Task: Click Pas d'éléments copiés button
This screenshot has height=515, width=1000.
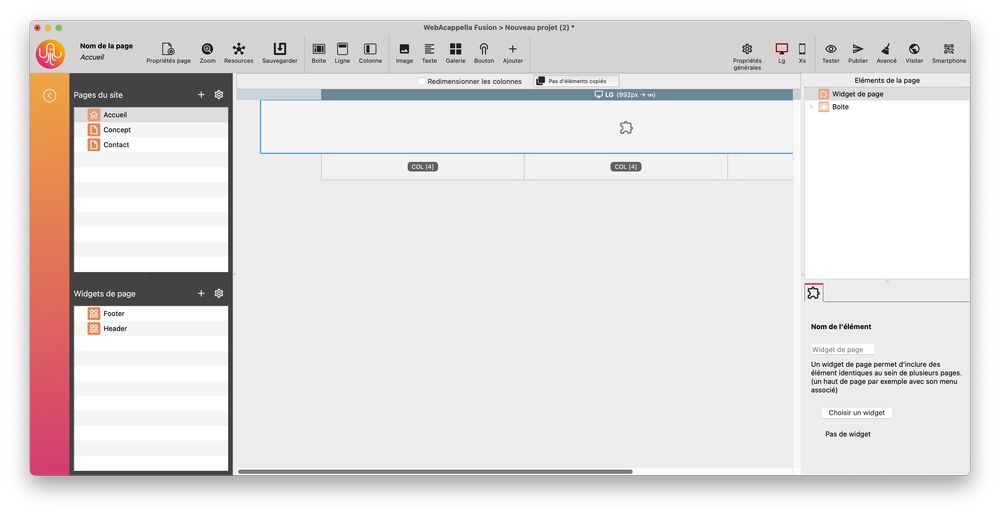Action: [576, 81]
